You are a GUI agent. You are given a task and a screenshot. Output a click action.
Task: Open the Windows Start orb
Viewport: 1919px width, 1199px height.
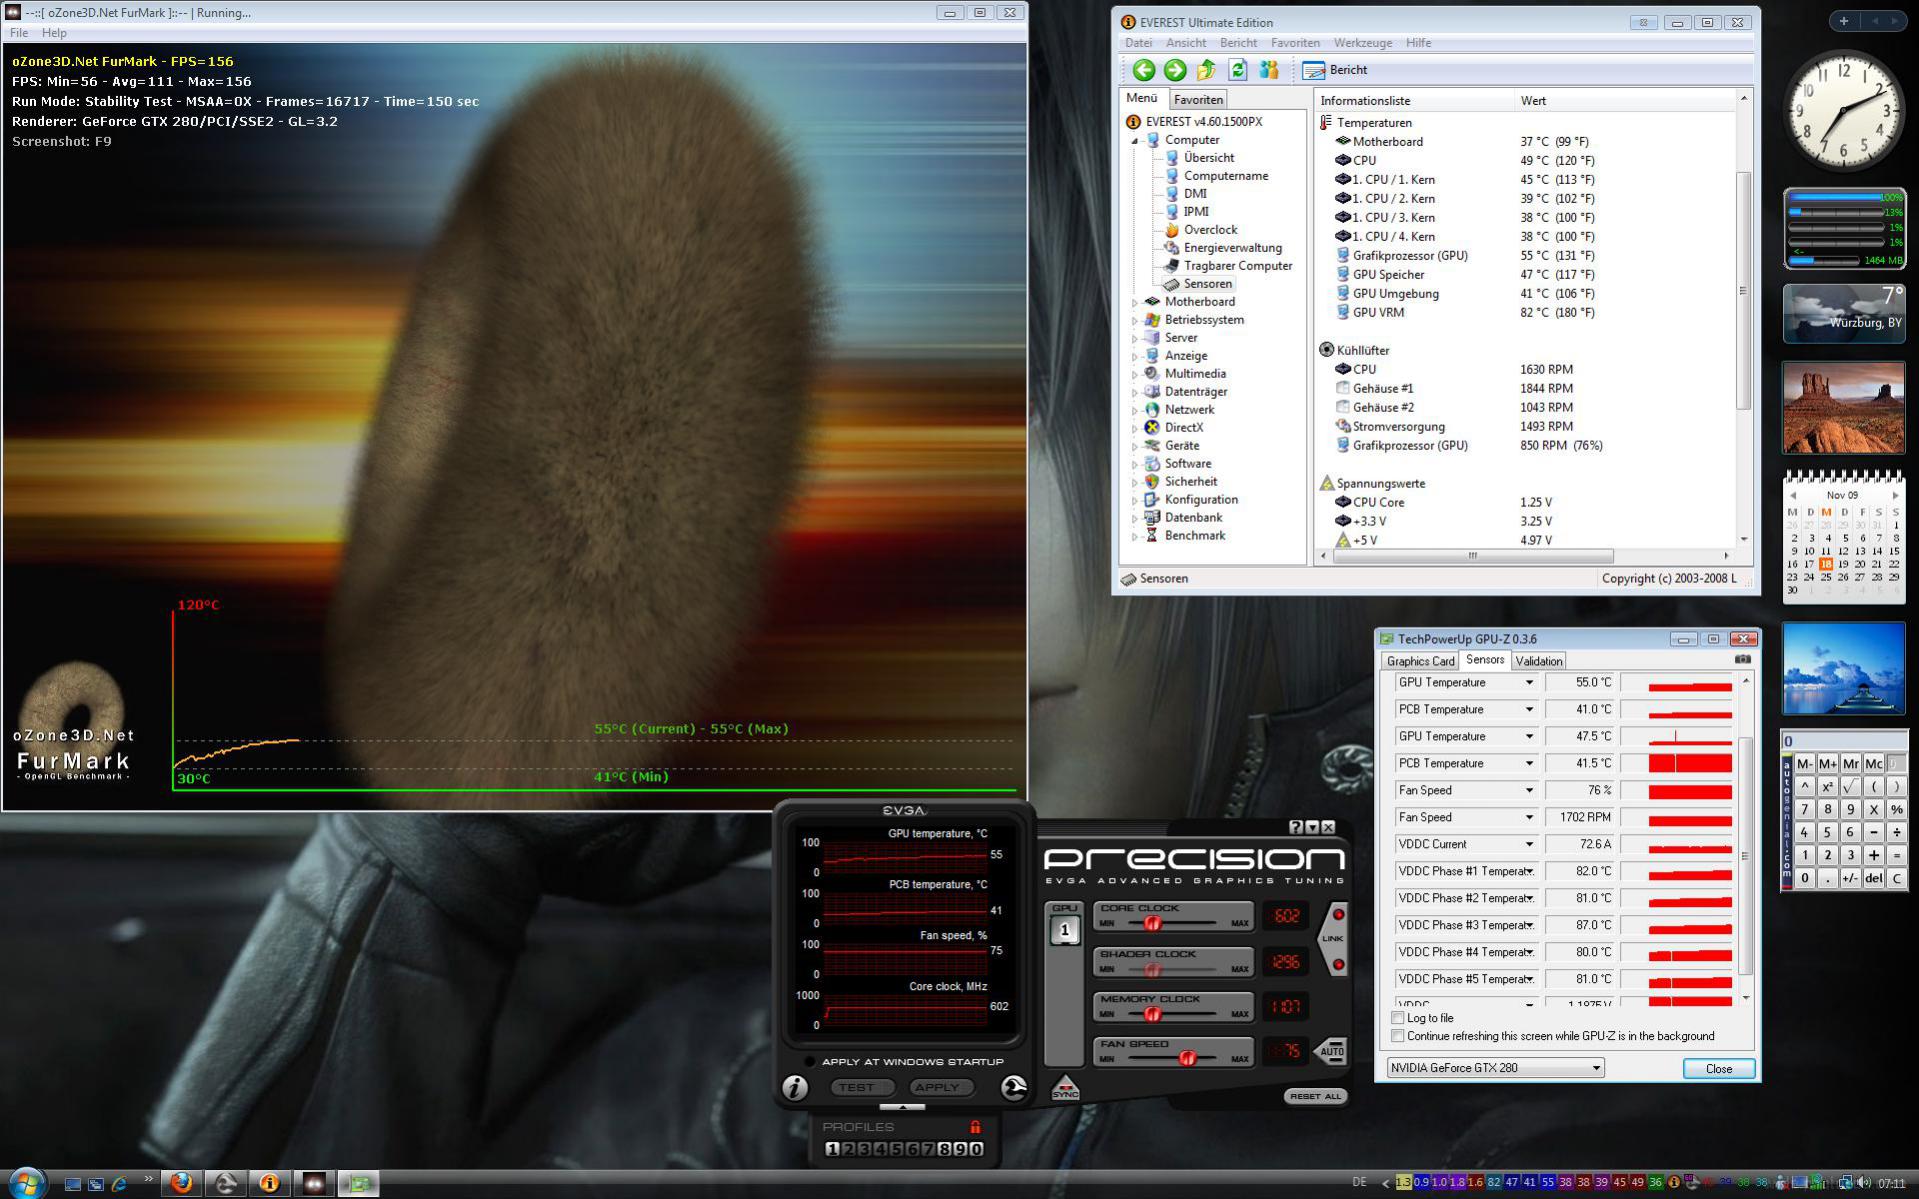(x=27, y=1183)
